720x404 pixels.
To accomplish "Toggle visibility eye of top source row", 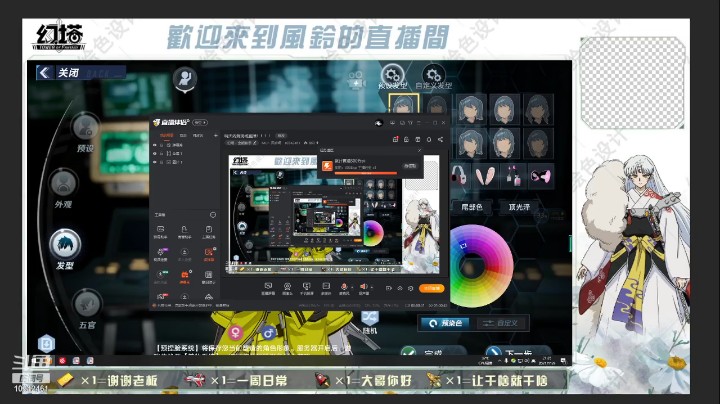I will 155,145.
